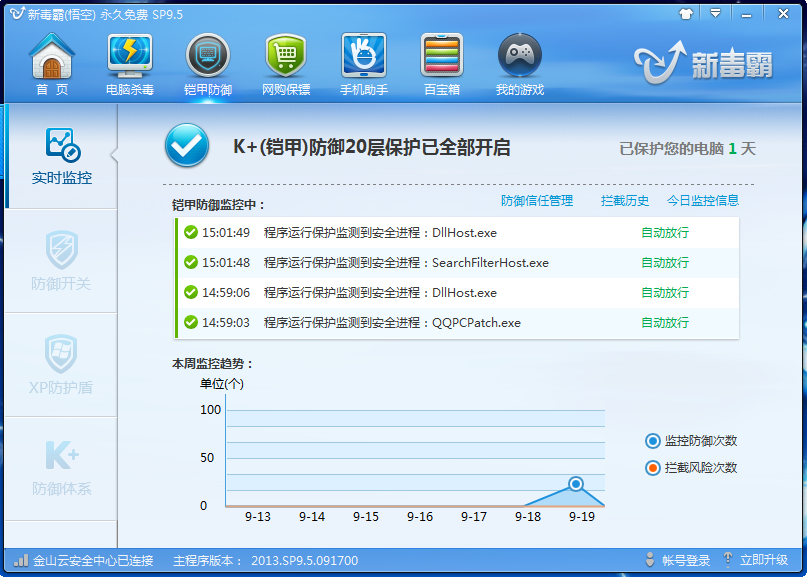Launch 手机助手 phone assistant
The width and height of the screenshot is (807, 577).
pyautogui.click(x=364, y=64)
